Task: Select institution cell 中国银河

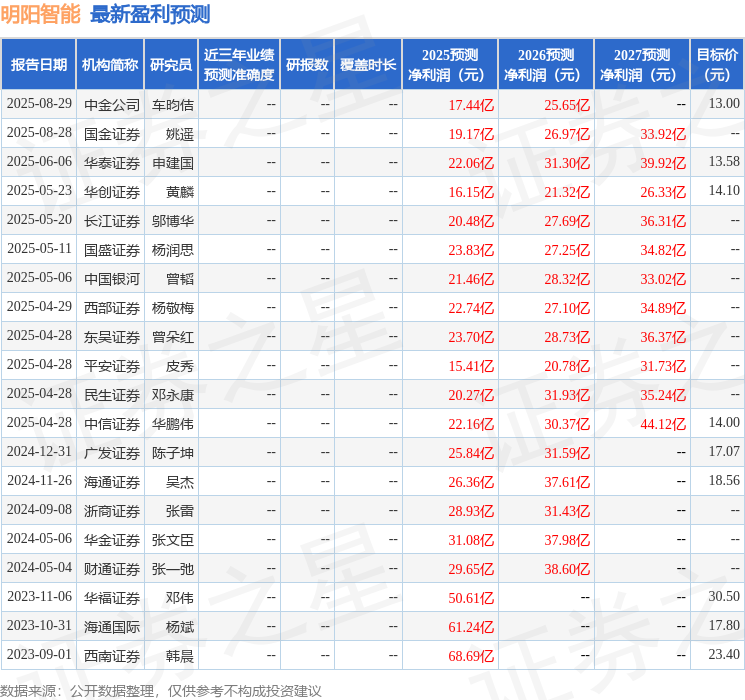Action: click(x=112, y=279)
